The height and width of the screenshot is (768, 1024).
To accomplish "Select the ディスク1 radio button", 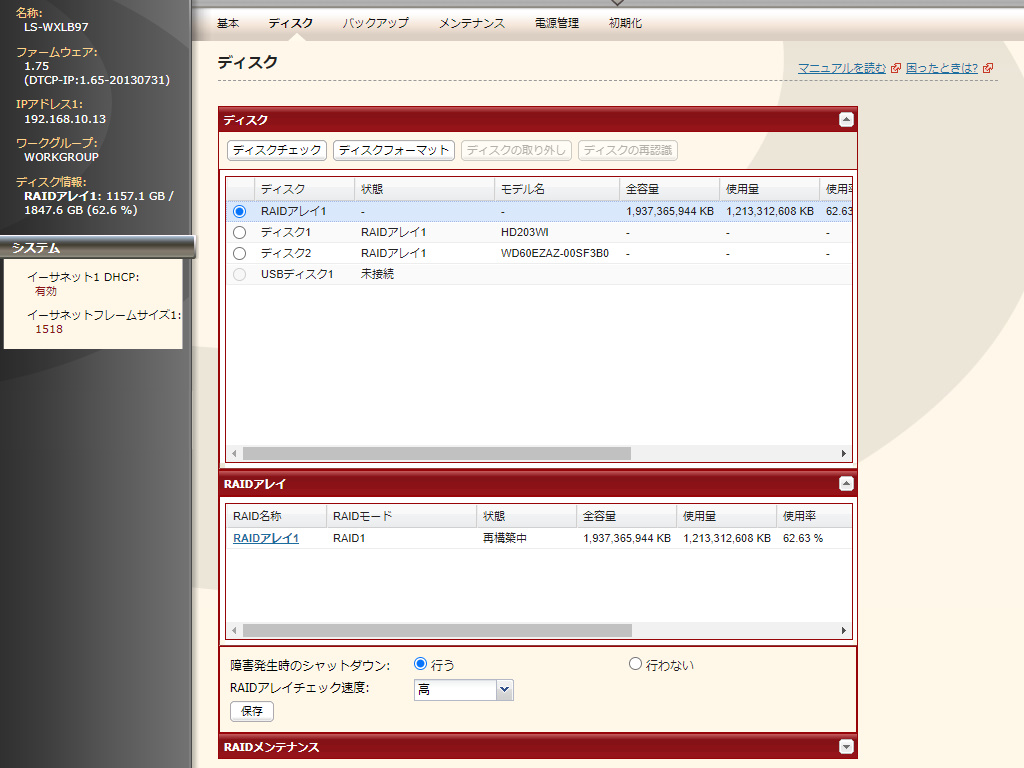I will [239, 232].
